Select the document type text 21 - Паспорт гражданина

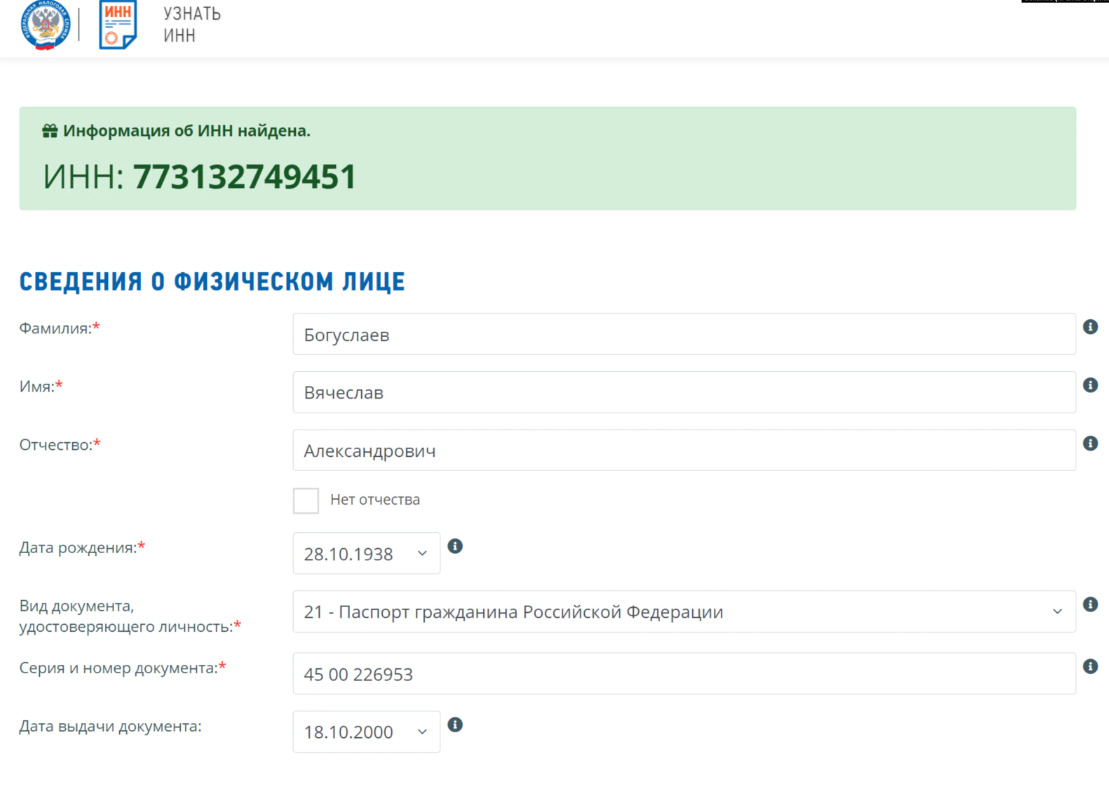pyautogui.click(x=513, y=612)
